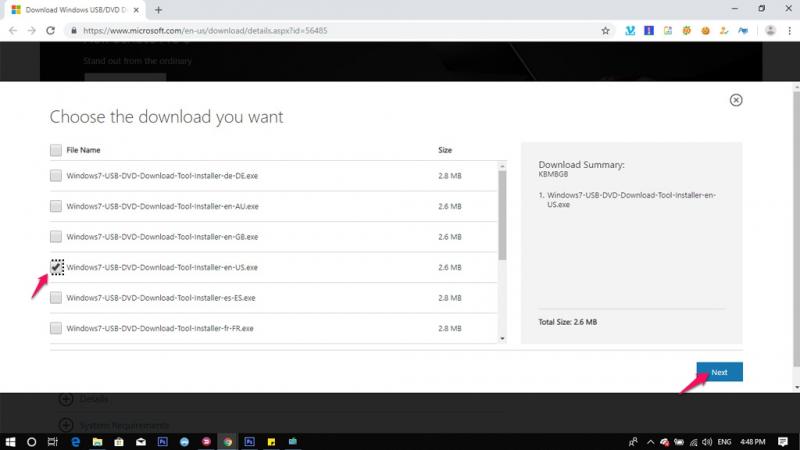Select the de-DE installer checkbox

56,176
